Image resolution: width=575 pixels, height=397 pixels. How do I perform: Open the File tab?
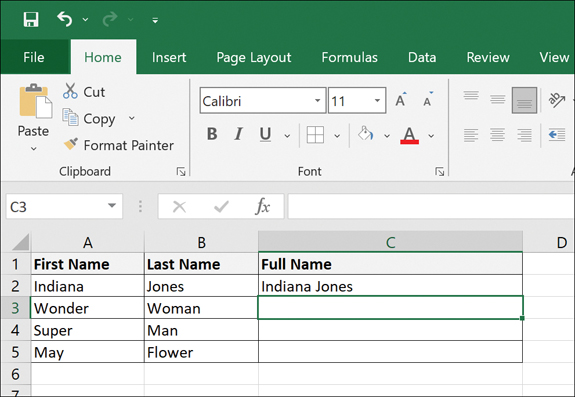tap(34, 57)
